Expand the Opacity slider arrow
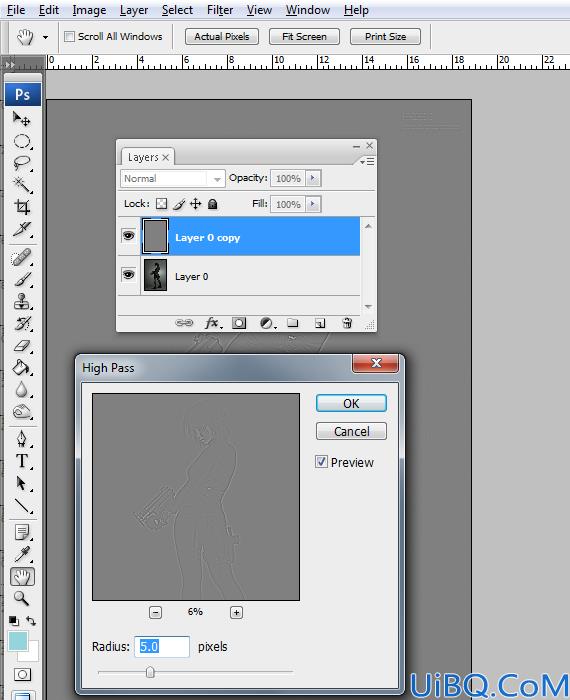 coord(313,178)
